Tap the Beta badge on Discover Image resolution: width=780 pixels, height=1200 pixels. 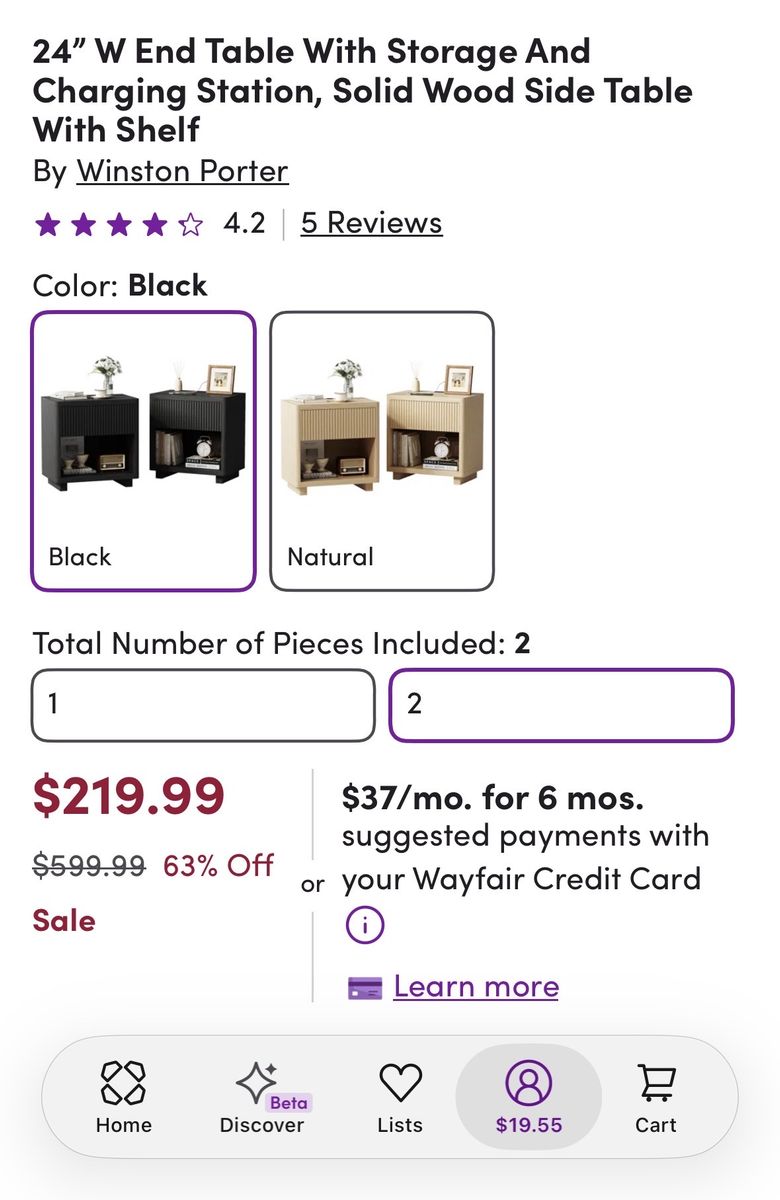pos(289,1103)
